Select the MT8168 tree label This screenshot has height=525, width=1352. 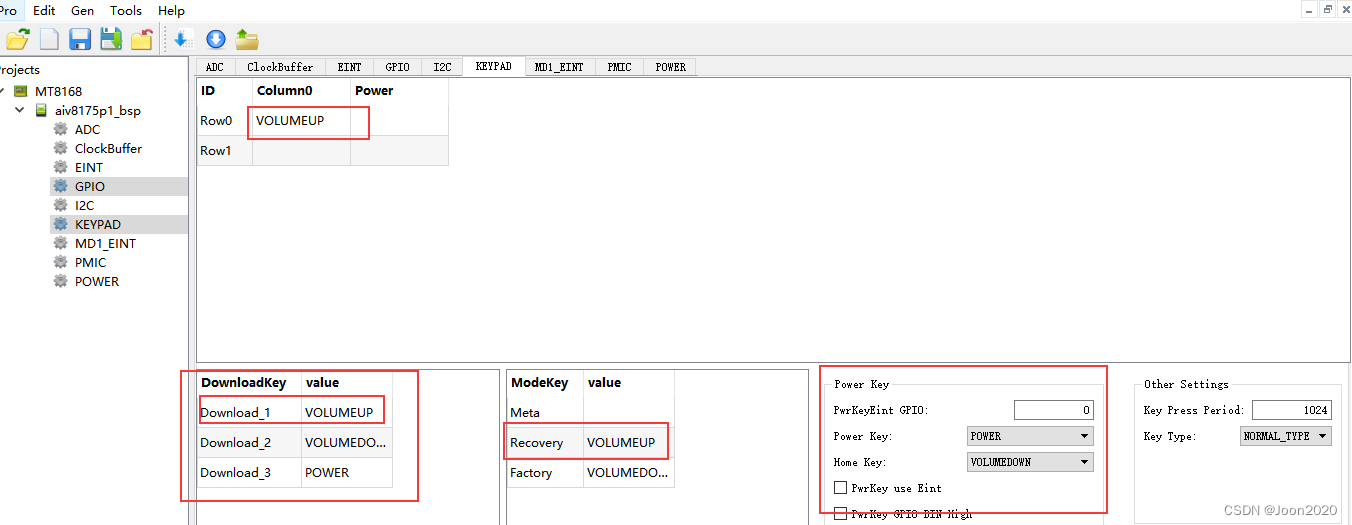click(58, 91)
